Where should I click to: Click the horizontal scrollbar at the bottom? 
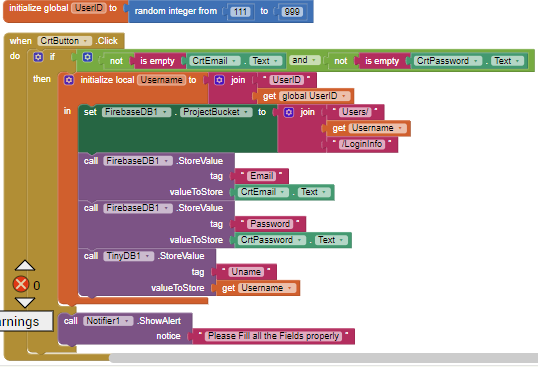click(323, 358)
